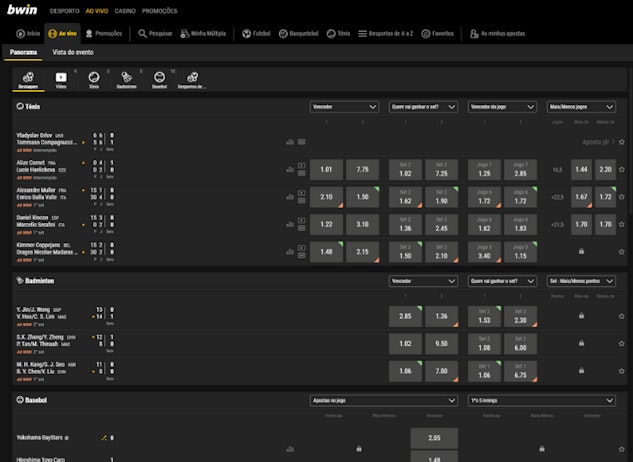The width and height of the screenshot is (633, 462).
Task: Go to the Futebol section
Action: point(256,34)
